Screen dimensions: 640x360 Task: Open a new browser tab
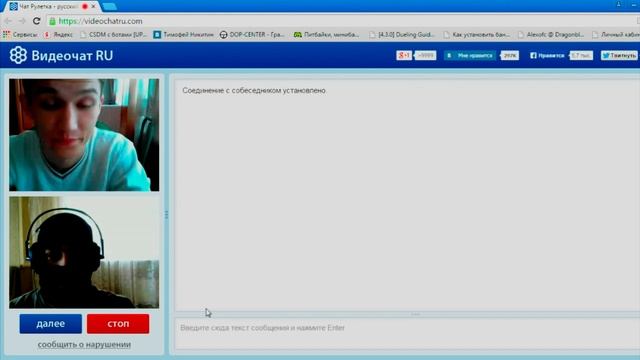(109, 7)
